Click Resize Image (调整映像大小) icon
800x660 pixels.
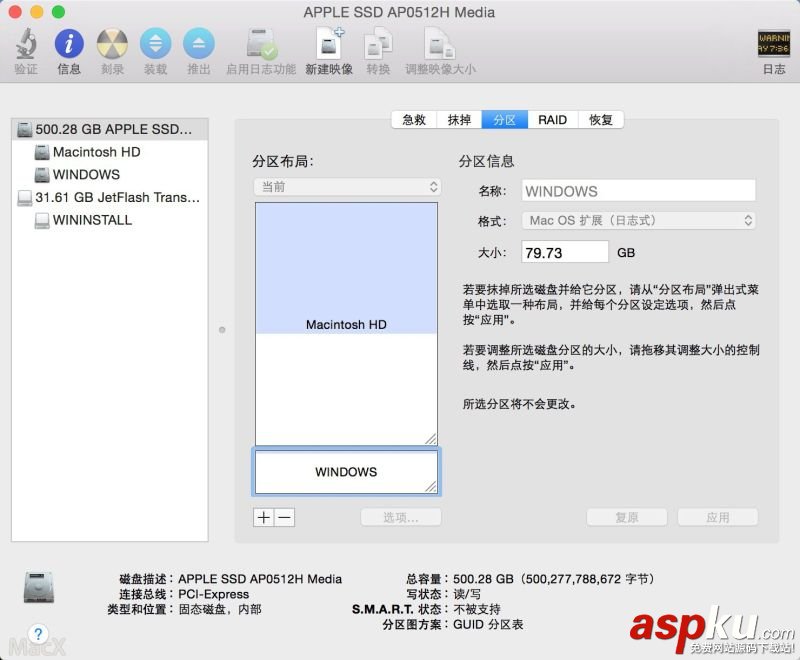pos(440,44)
